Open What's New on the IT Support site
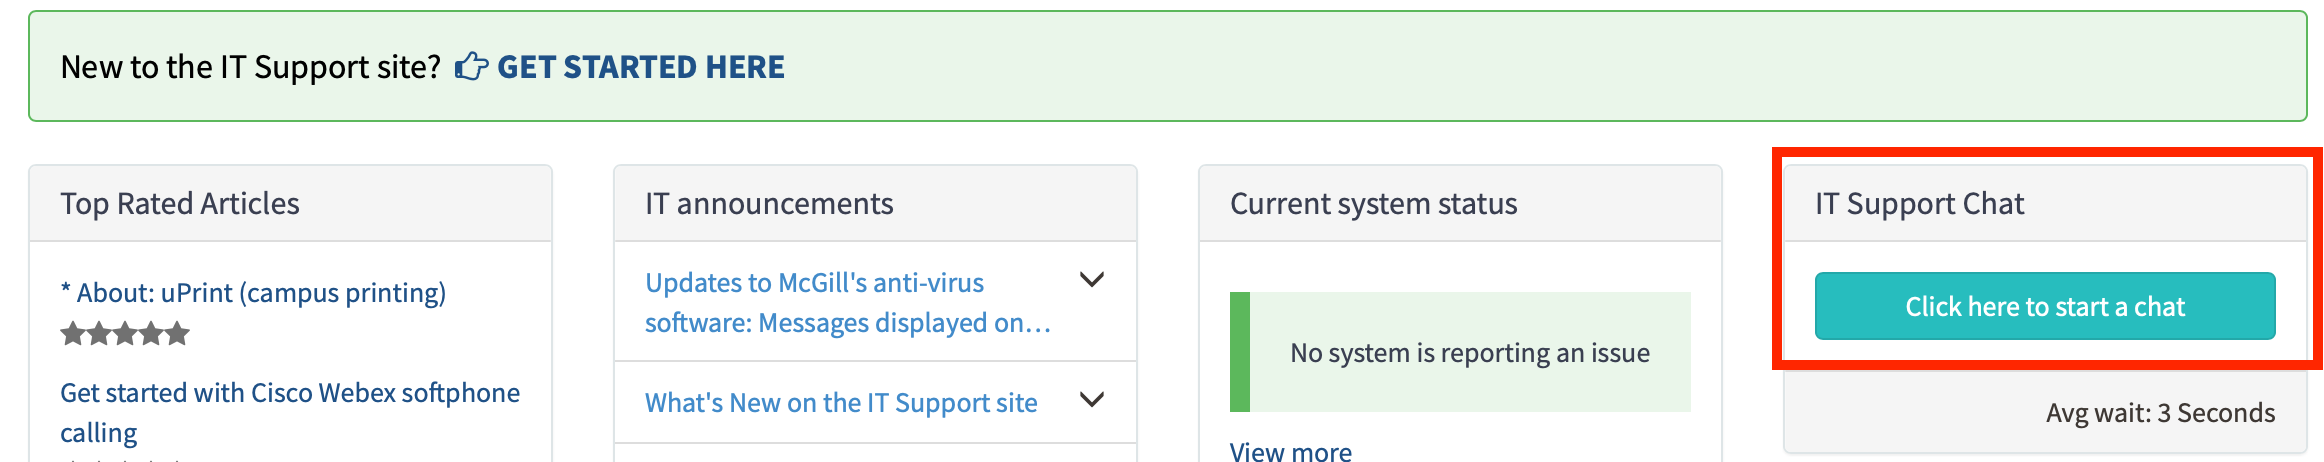2324x462 pixels. (841, 402)
